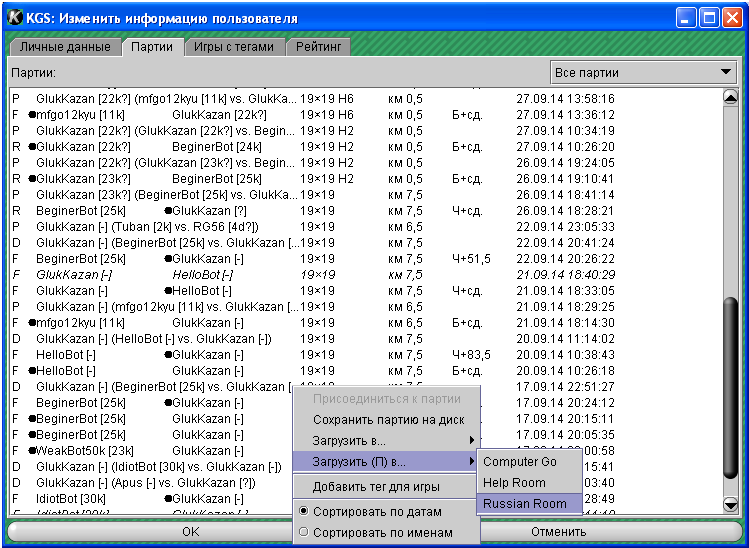Image resolution: width=749 pixels, height=548 pixels.
Task: Select game dated 26.09.14 19:10:41
Action: pos(365,179)
